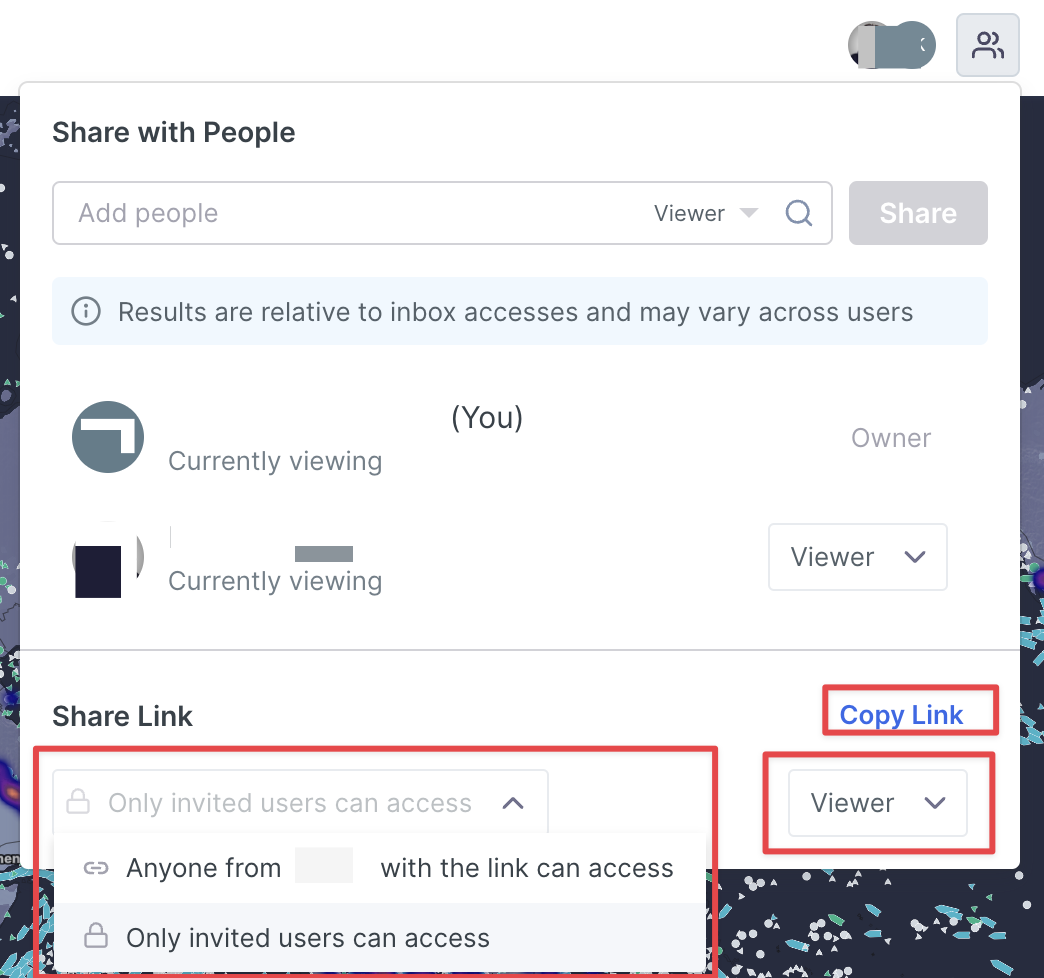The height and width of the screenshot is (978, 1044).
Task: Click the "Results are relative to inbox accesses" notice
Action: [515, 312]
